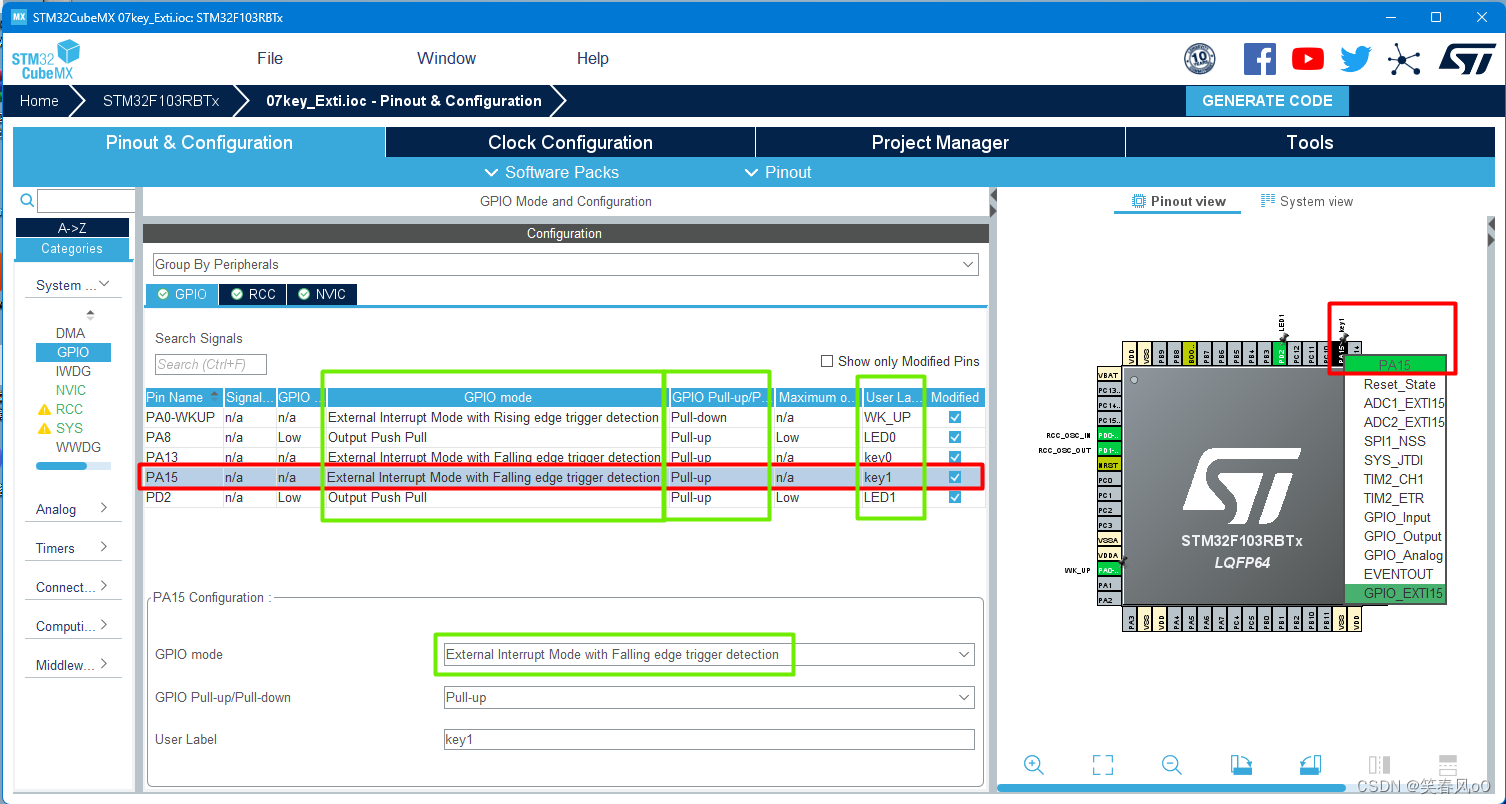
Task: Expand the Connectivity category
Action: click(73, 587)
